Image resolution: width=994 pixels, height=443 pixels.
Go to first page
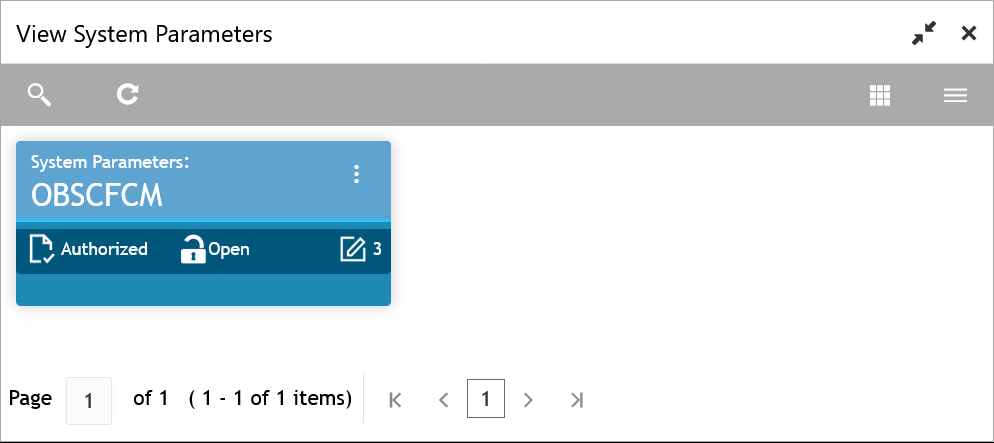[x=395, y=400]
